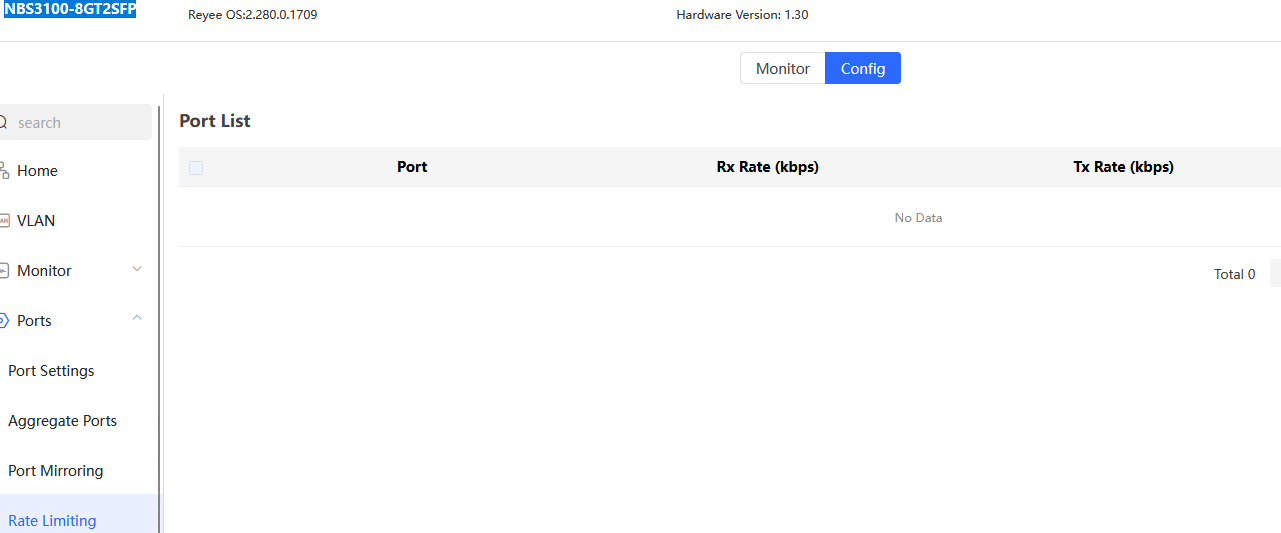Click the VLAN icon in sidebar

pos(4,221)
